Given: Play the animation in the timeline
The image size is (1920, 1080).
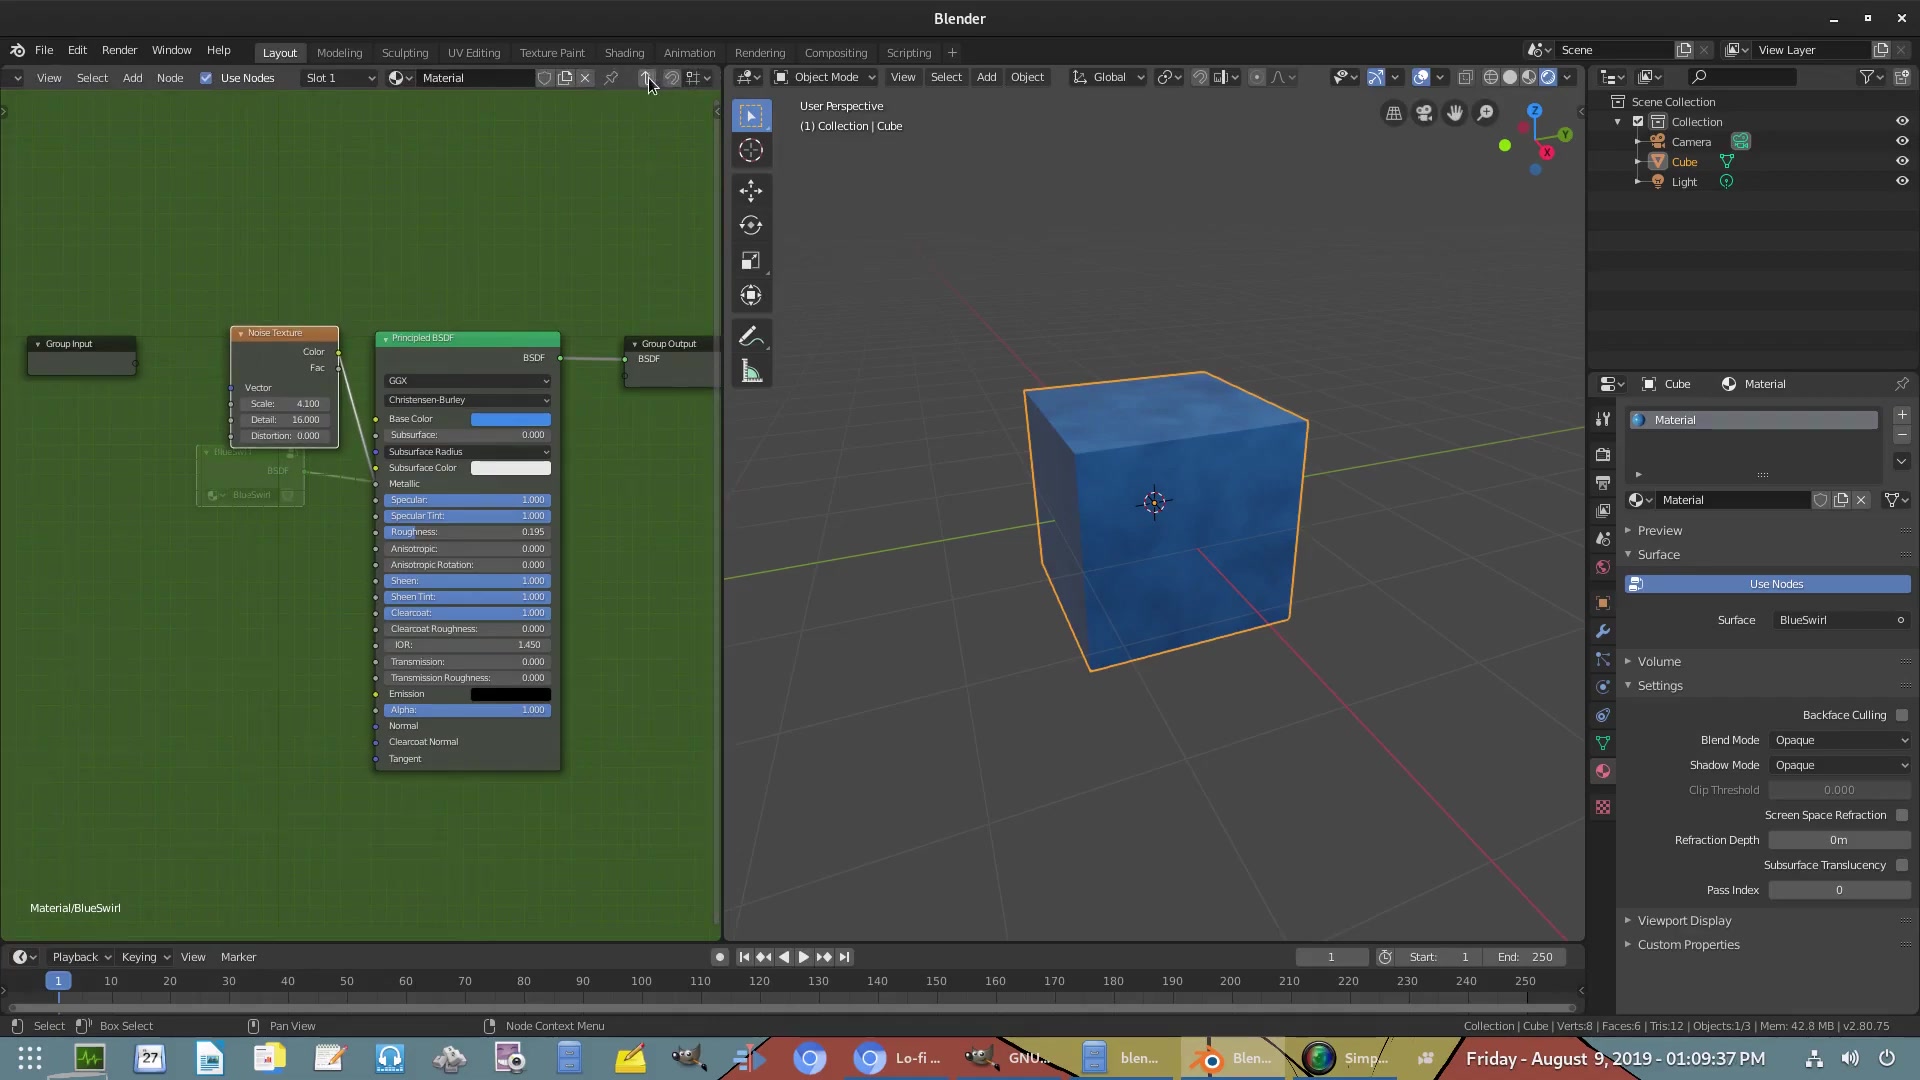Looking at the screenshot, I should (804, 957).
